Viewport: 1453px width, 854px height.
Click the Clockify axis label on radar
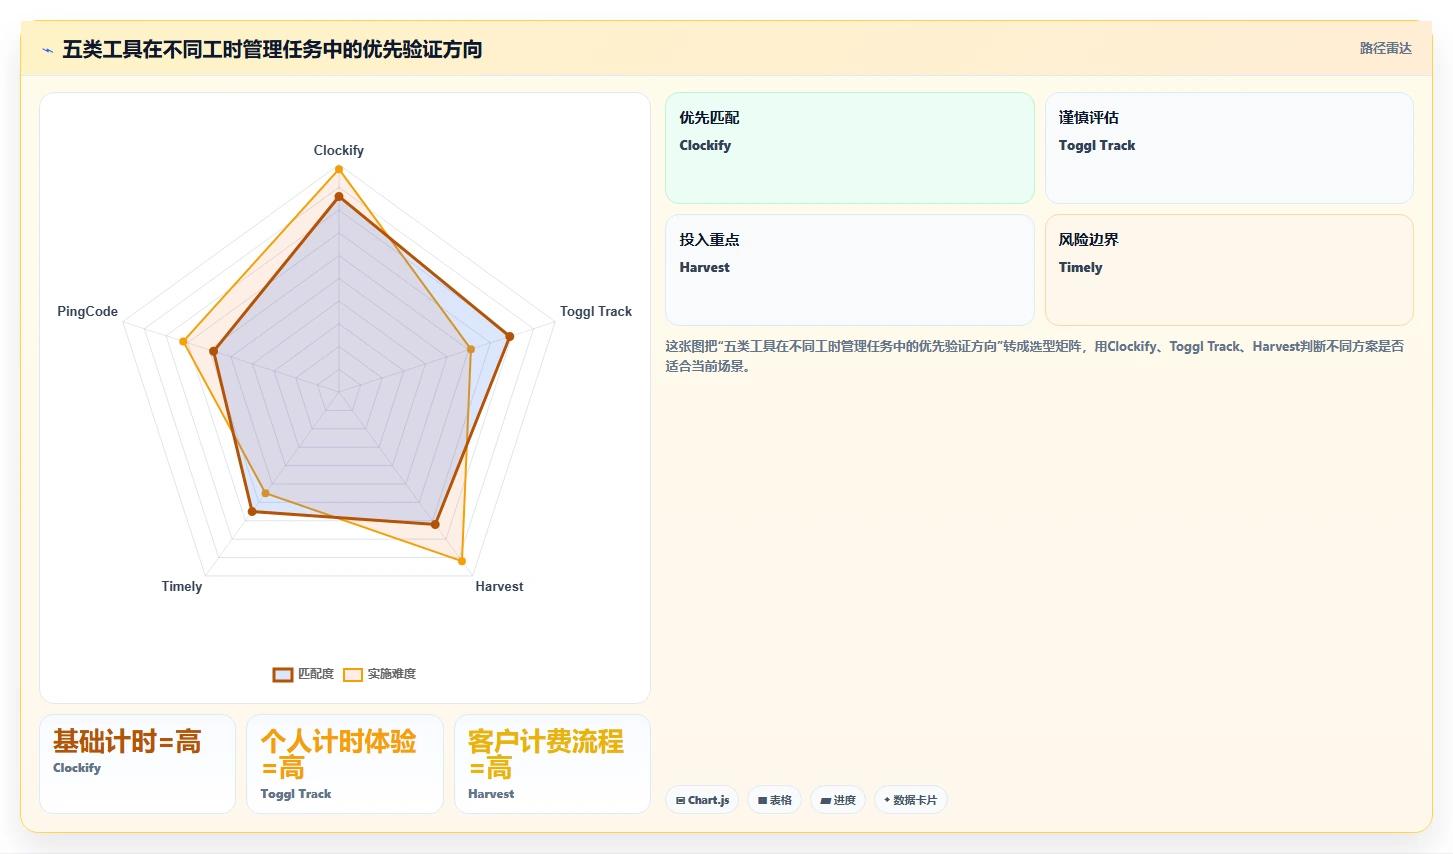[x=339, y=150]
